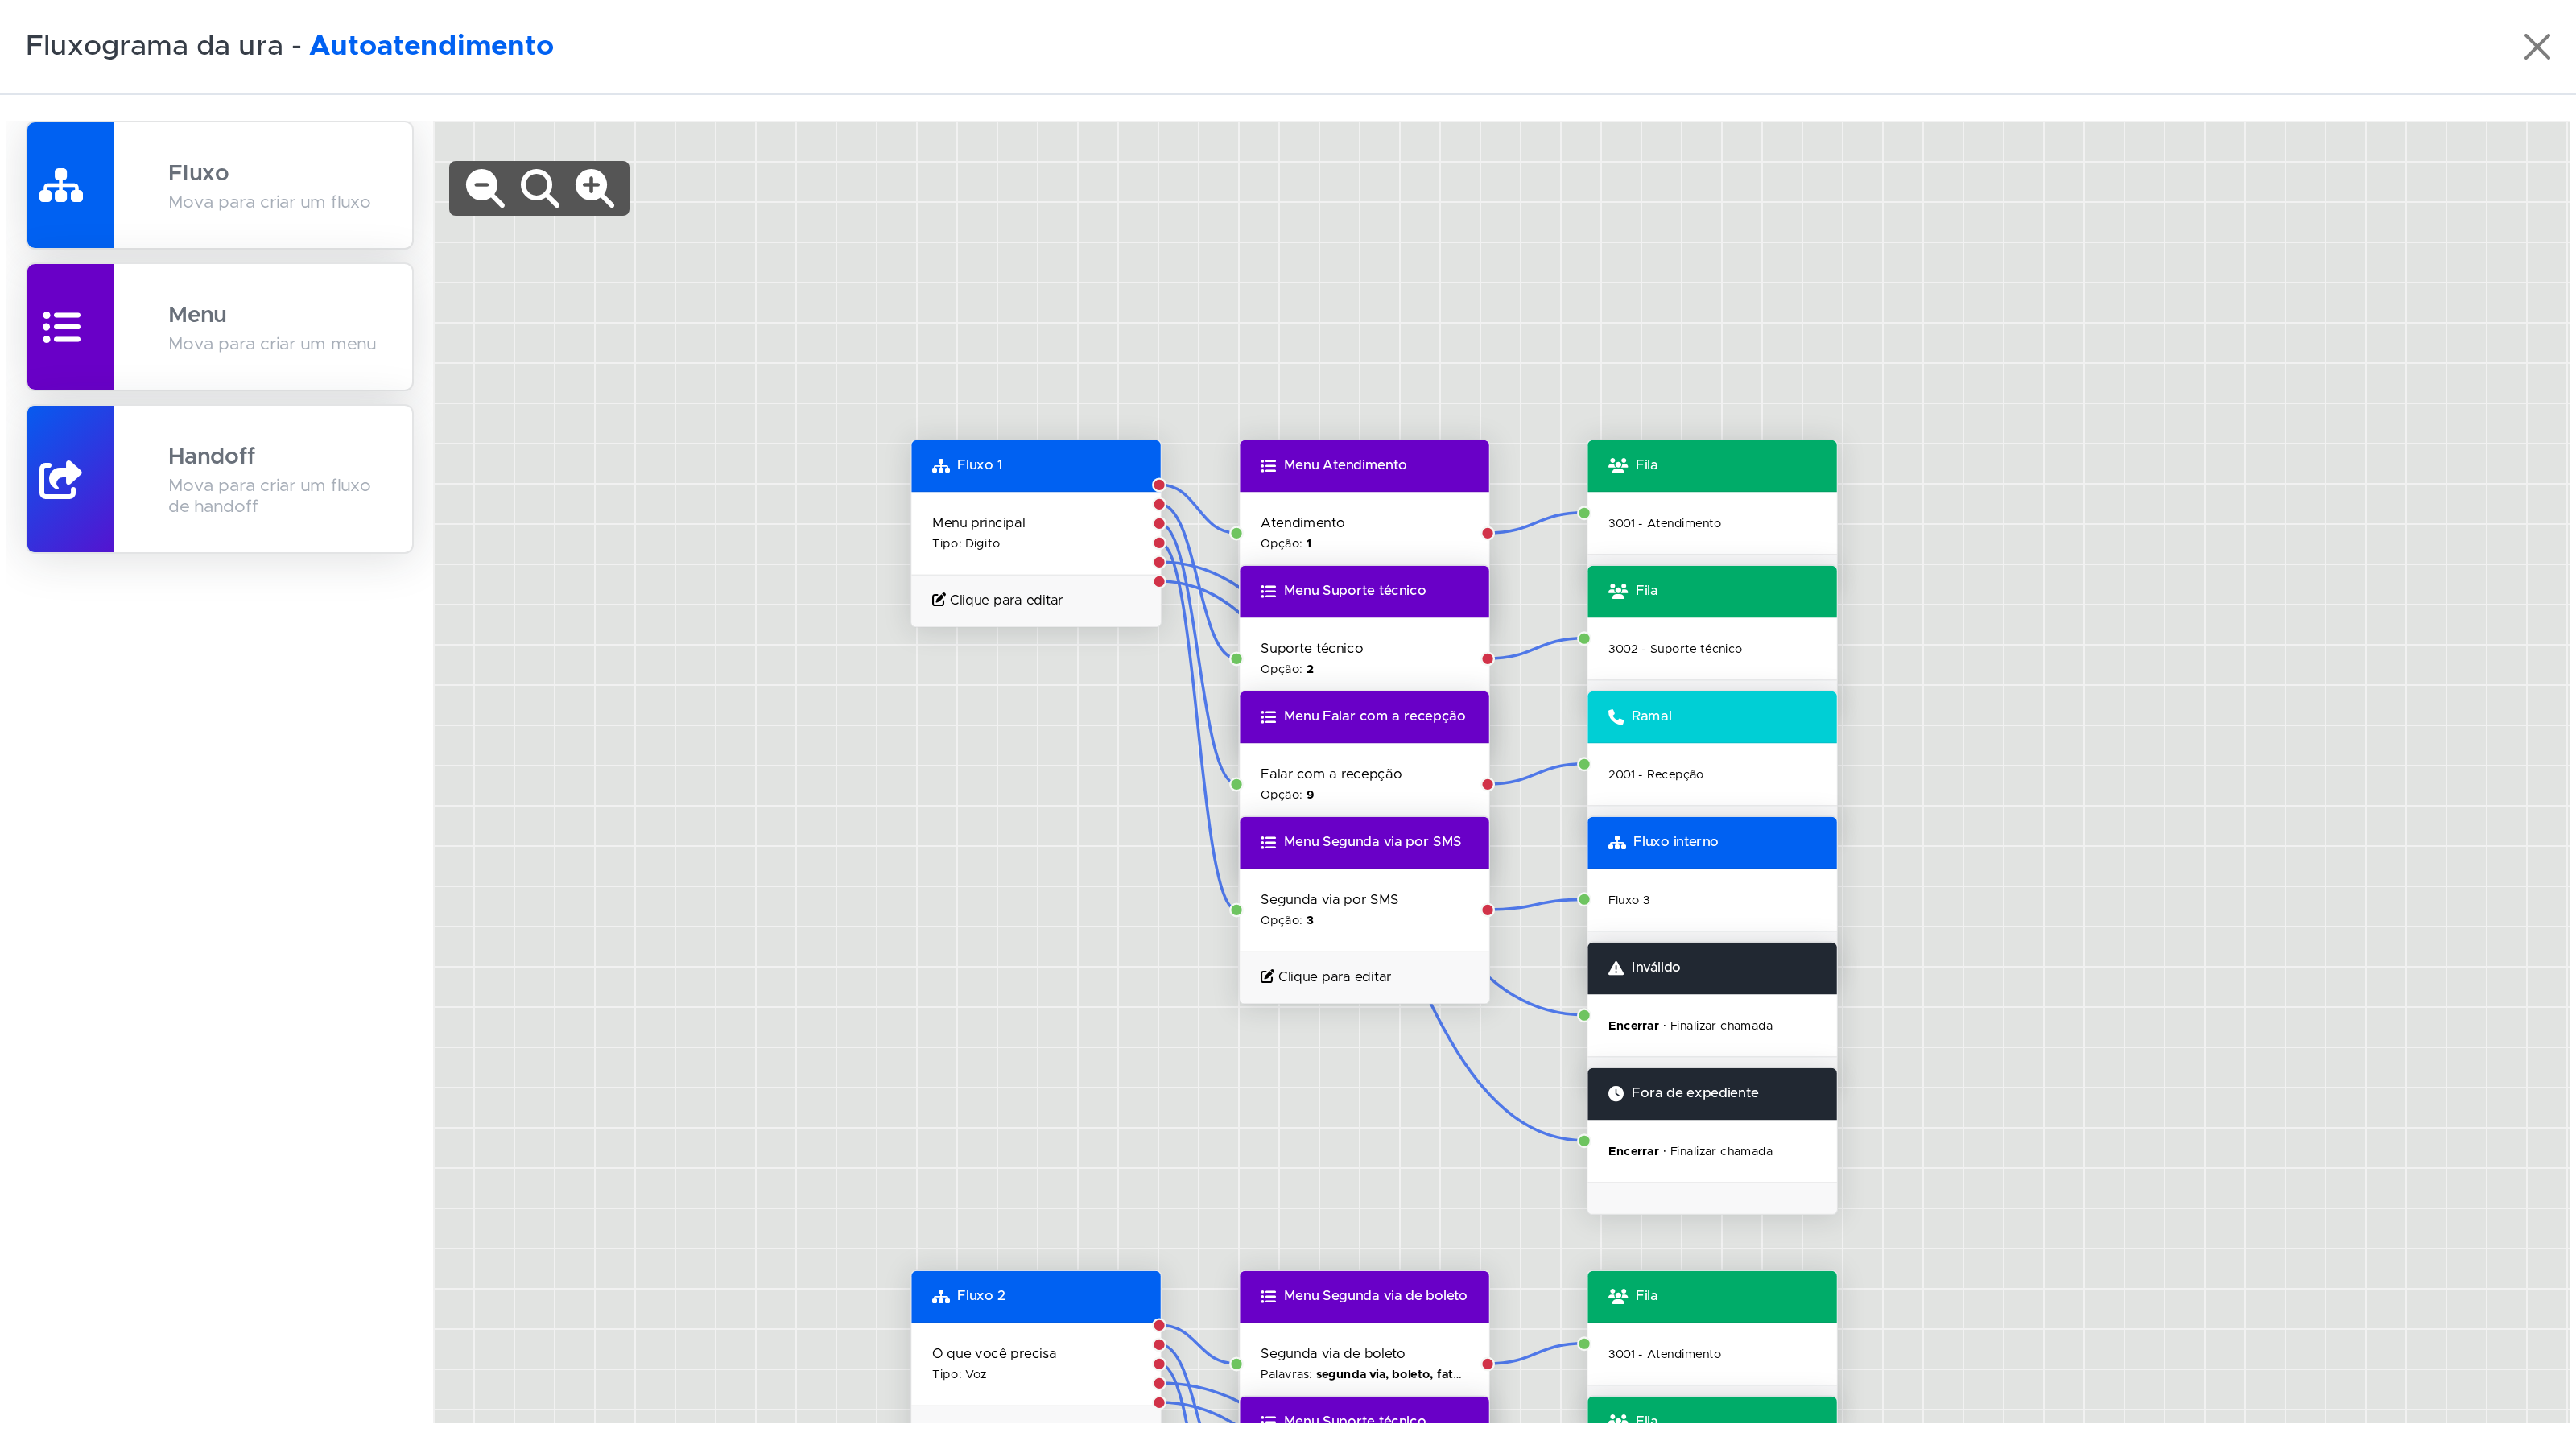
Task: Click the Menu Suporte técnico list icon
Action: point(1268,591)
